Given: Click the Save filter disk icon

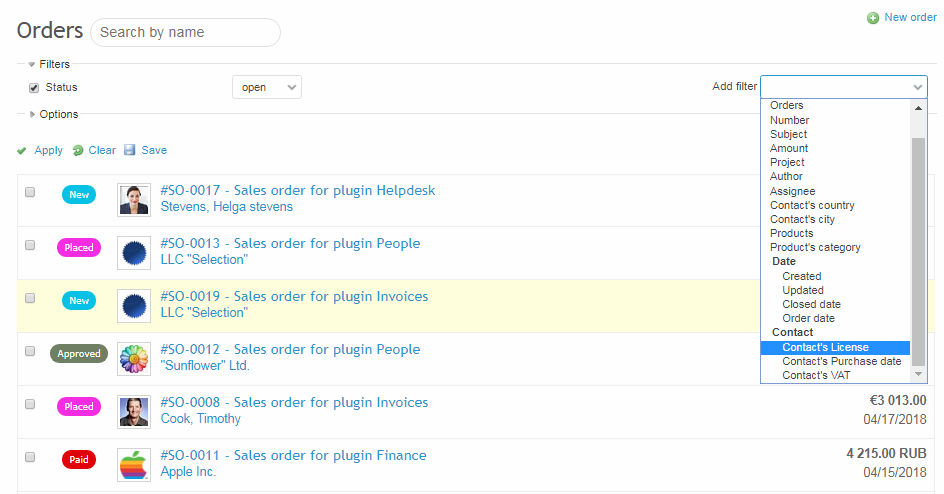Looking at the screenshot, I should pyautogui.click(x=129, y=151).
